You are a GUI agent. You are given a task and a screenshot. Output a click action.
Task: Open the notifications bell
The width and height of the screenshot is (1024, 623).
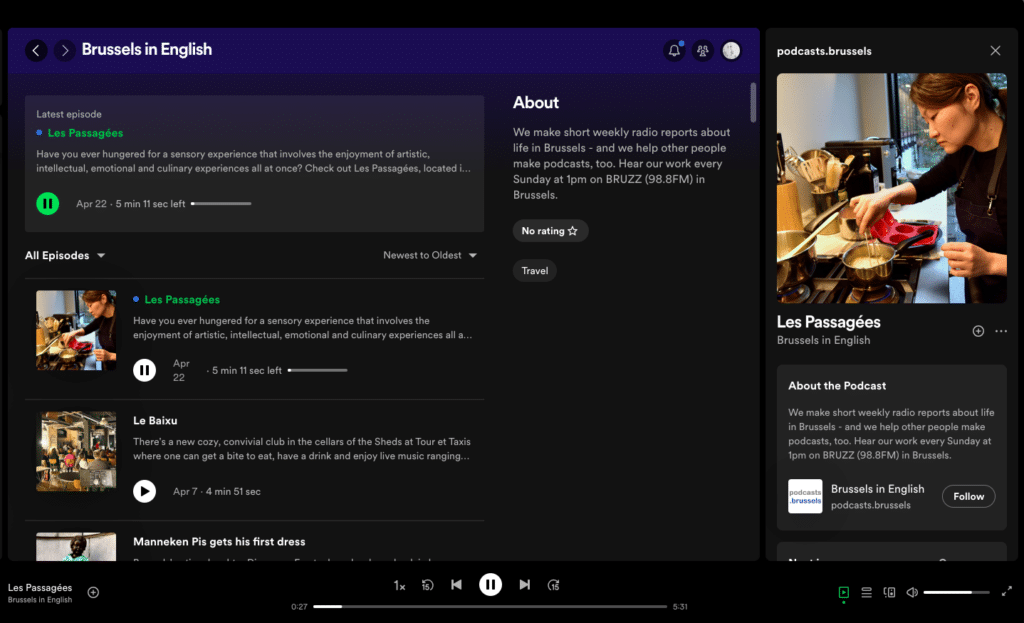[x=674, y=50]
